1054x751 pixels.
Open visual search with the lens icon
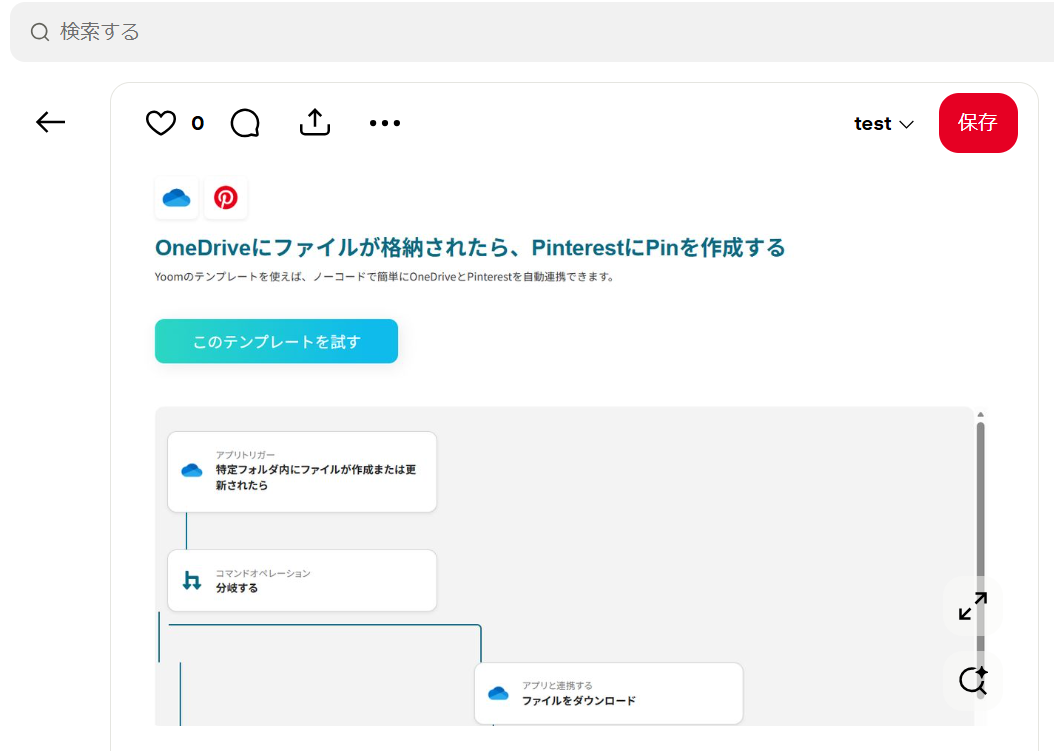[x=973, y=680]
